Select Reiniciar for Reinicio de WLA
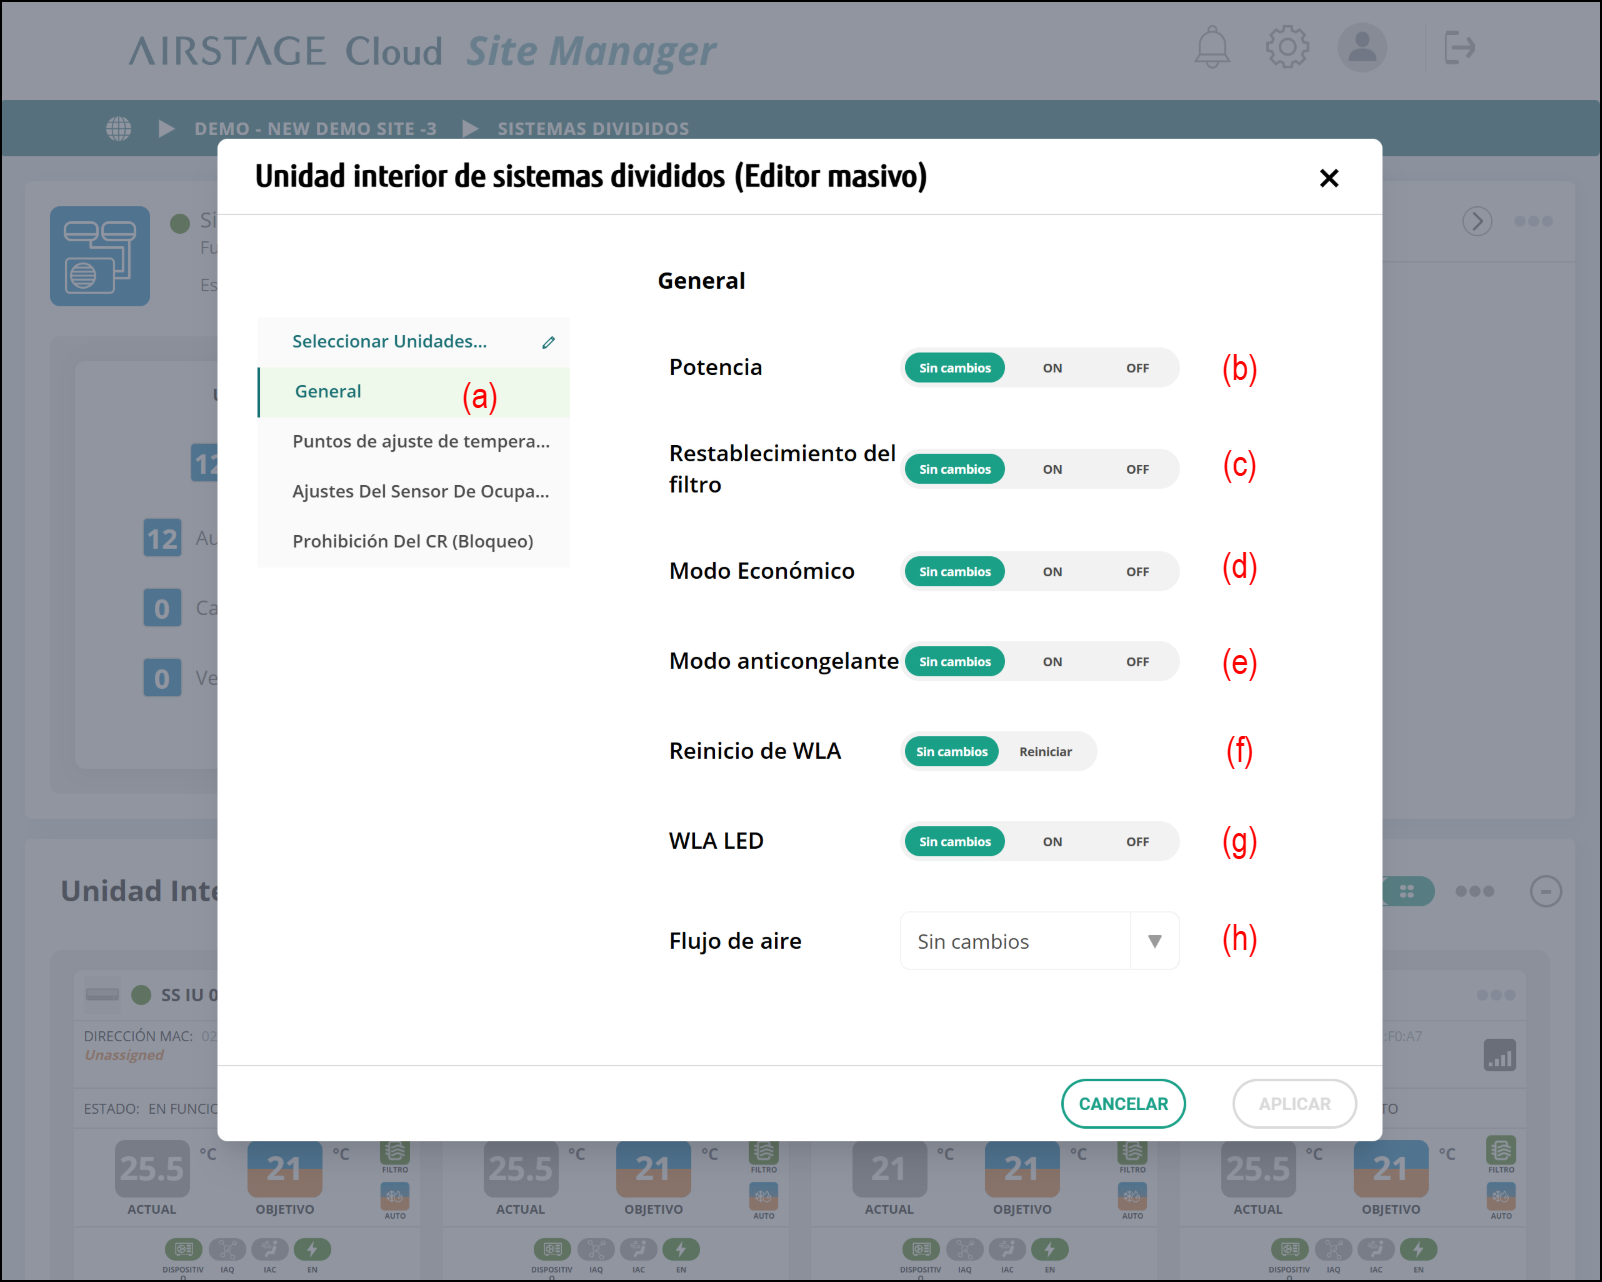Viewport: 1602px width, 1282px height. 1045,752
